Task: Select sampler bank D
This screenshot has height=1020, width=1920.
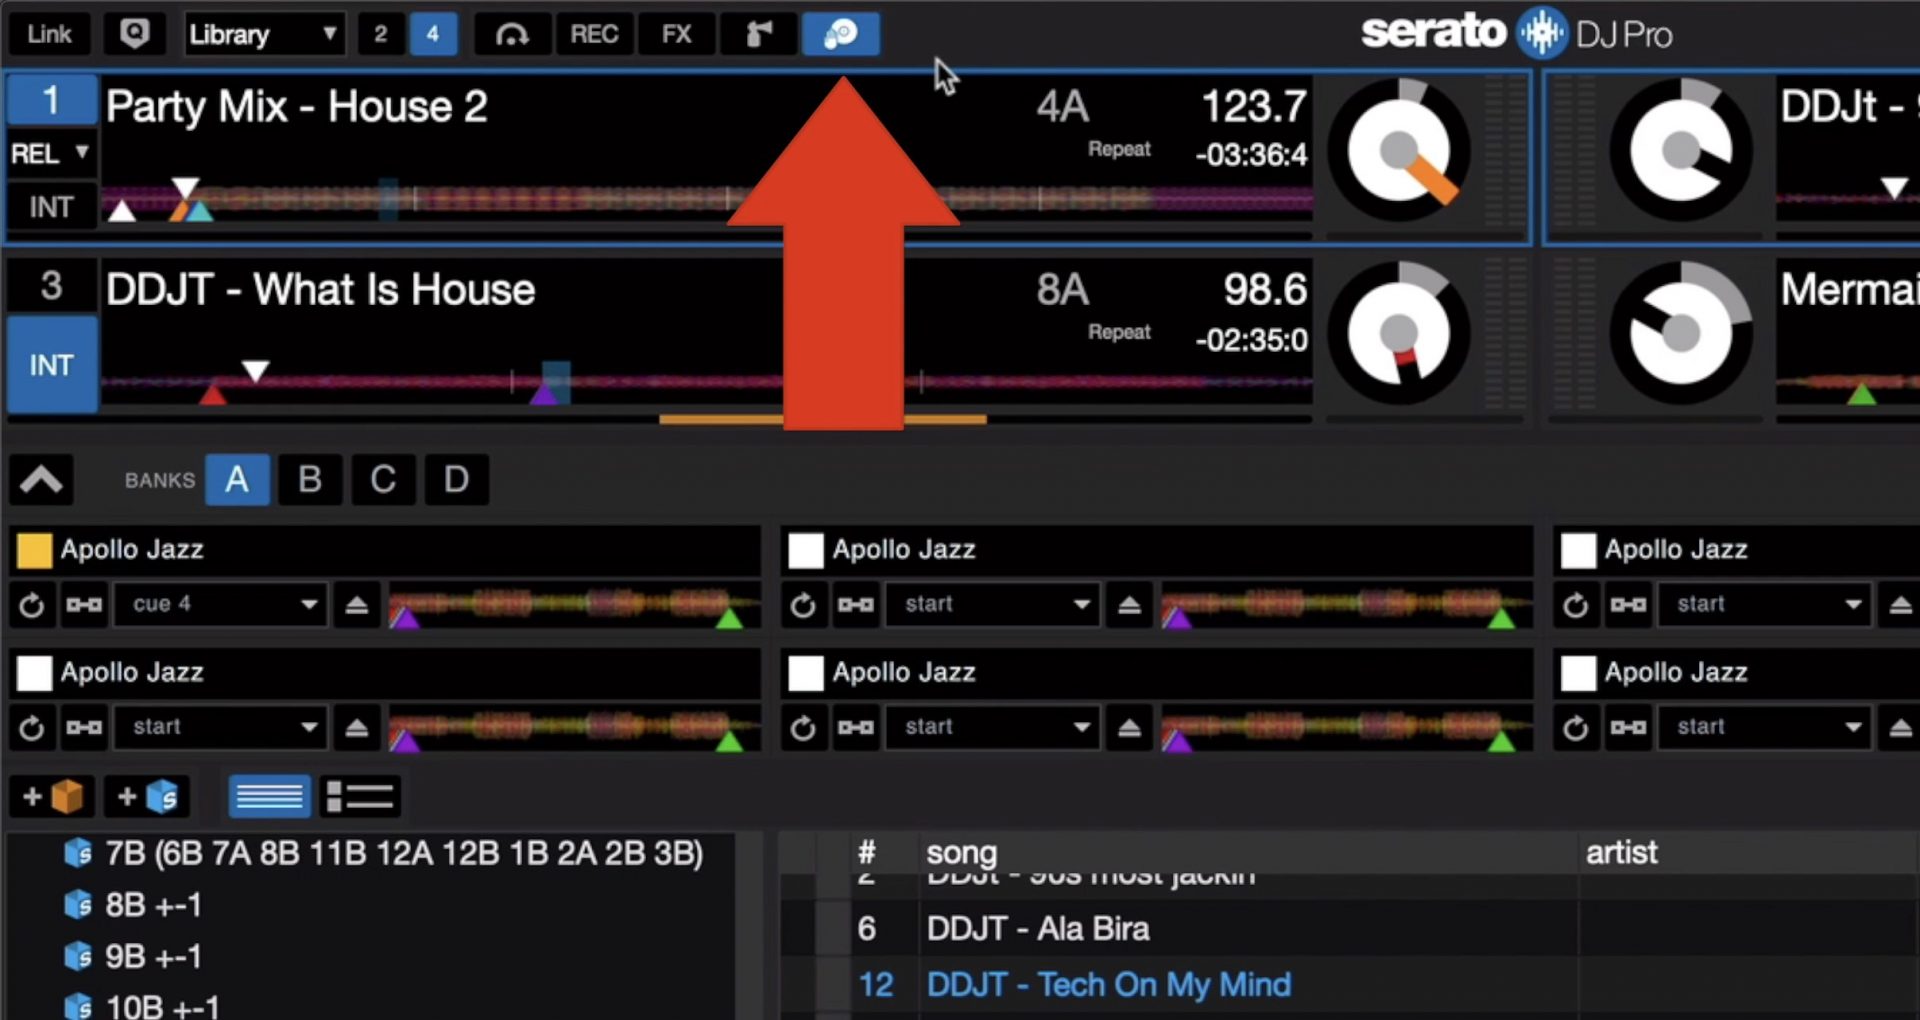Action: [456, 480]
